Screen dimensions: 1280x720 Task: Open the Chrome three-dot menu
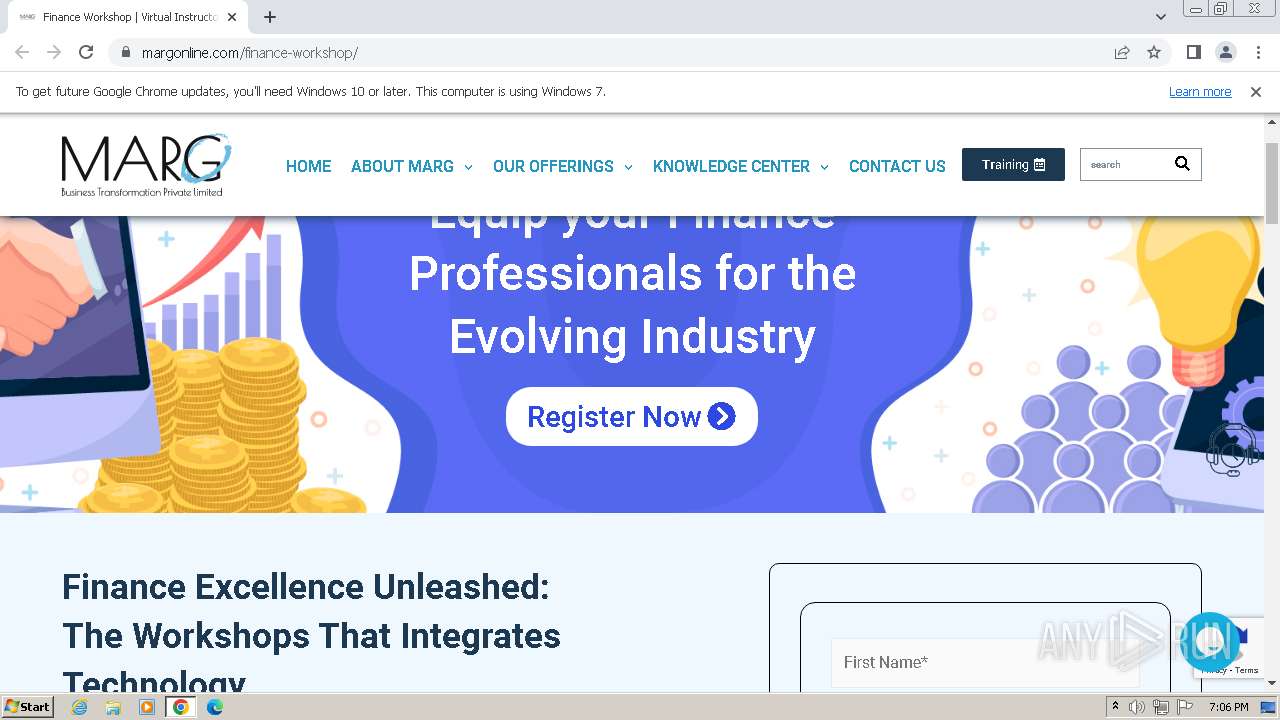pyautogui.click(x=1258, y=52)
